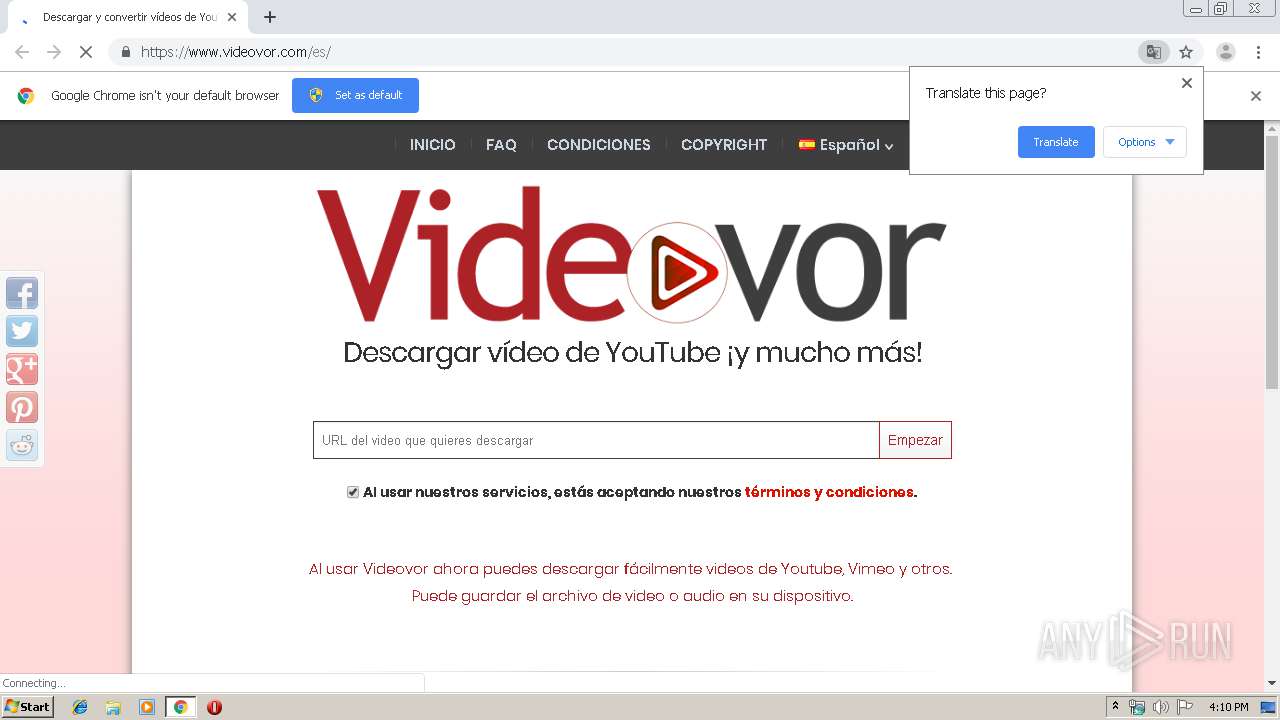Open the INICIO menu item
Screen dimensions: 1280x720
[x=432, y=145]
